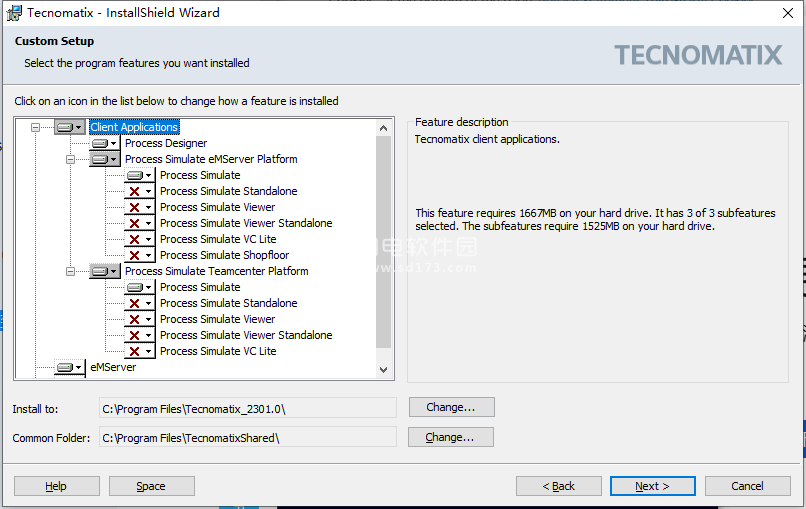Select the Client Applications tree label
The width and height of the screenshot is (806, 509).
tap(134, 127)
